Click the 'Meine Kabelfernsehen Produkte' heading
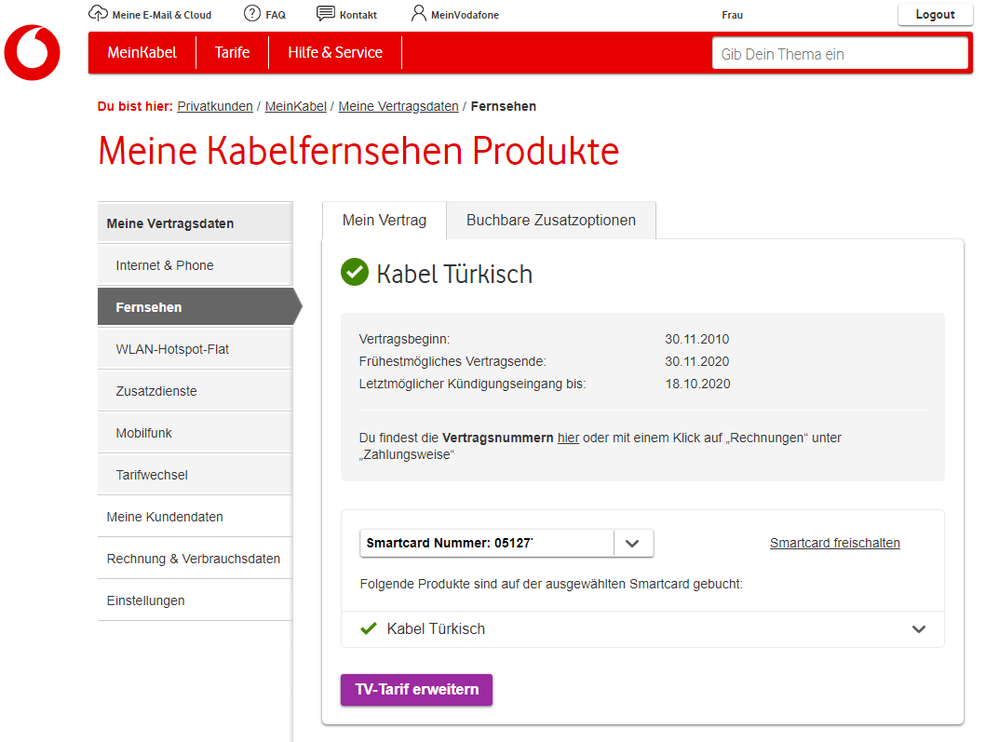This screenshot has width=999, height=742. tap(358, 151)
